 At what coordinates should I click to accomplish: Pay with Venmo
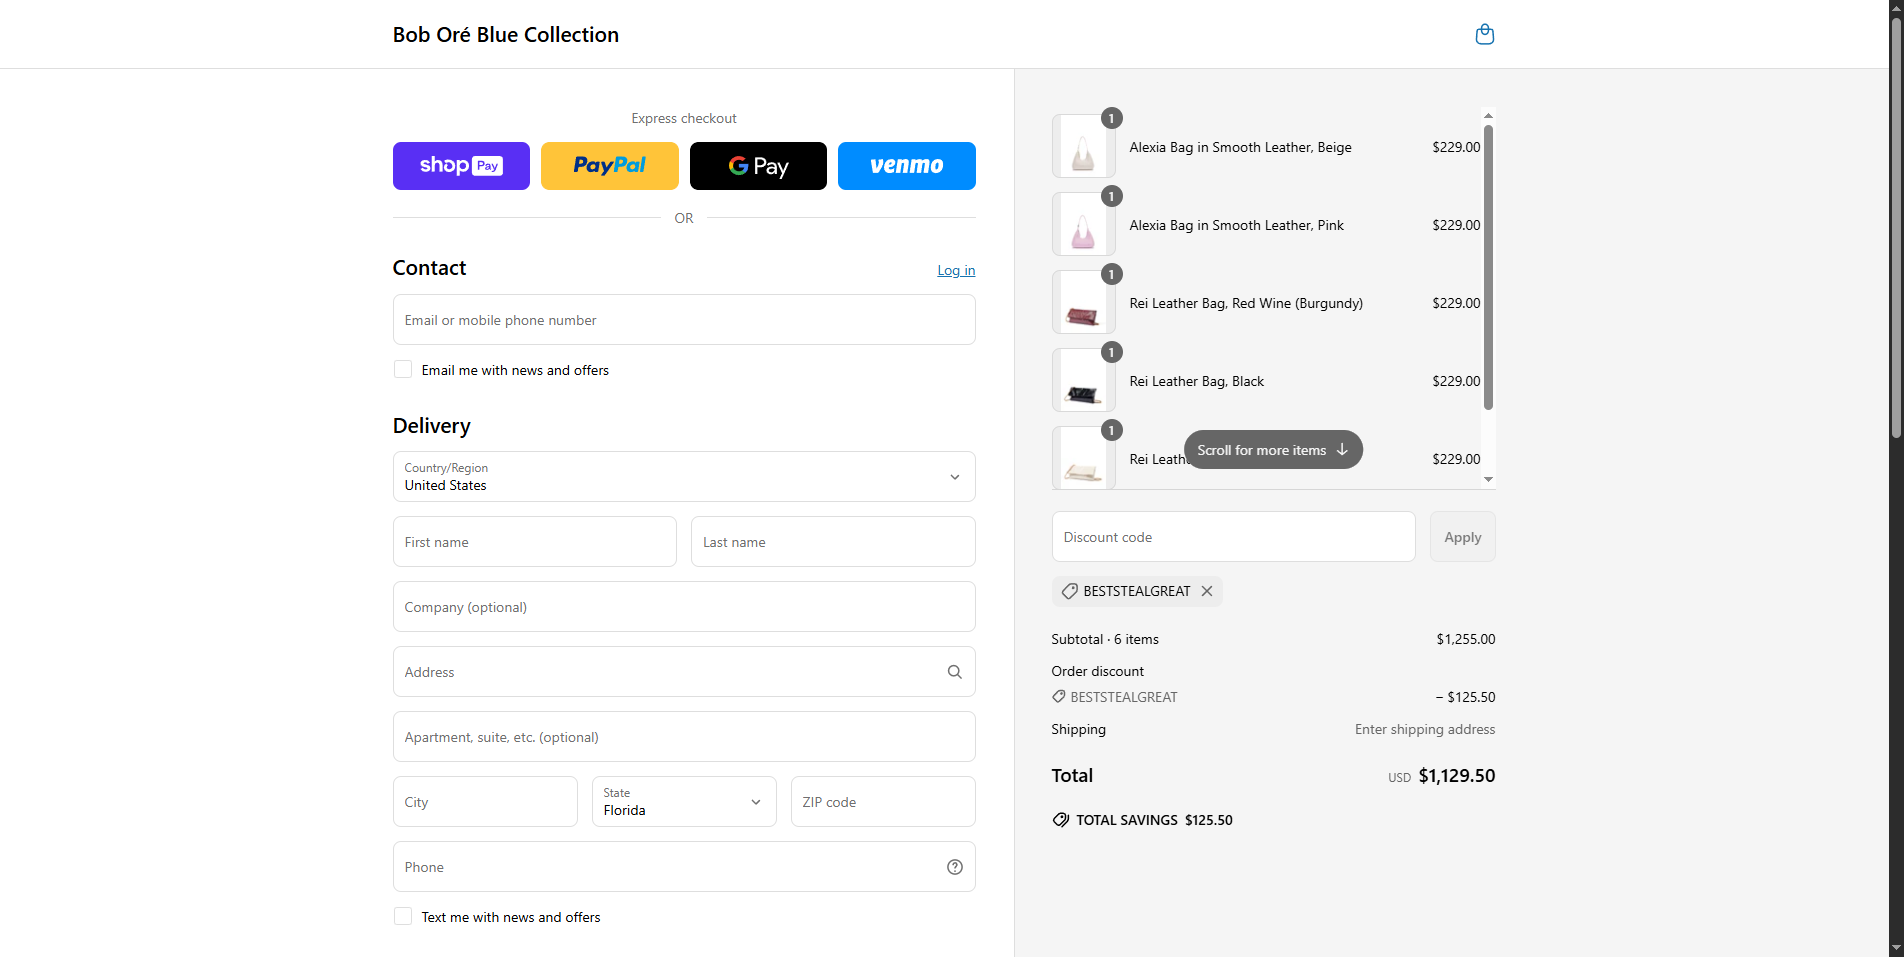pyautogui.click(x=907, y=166)
